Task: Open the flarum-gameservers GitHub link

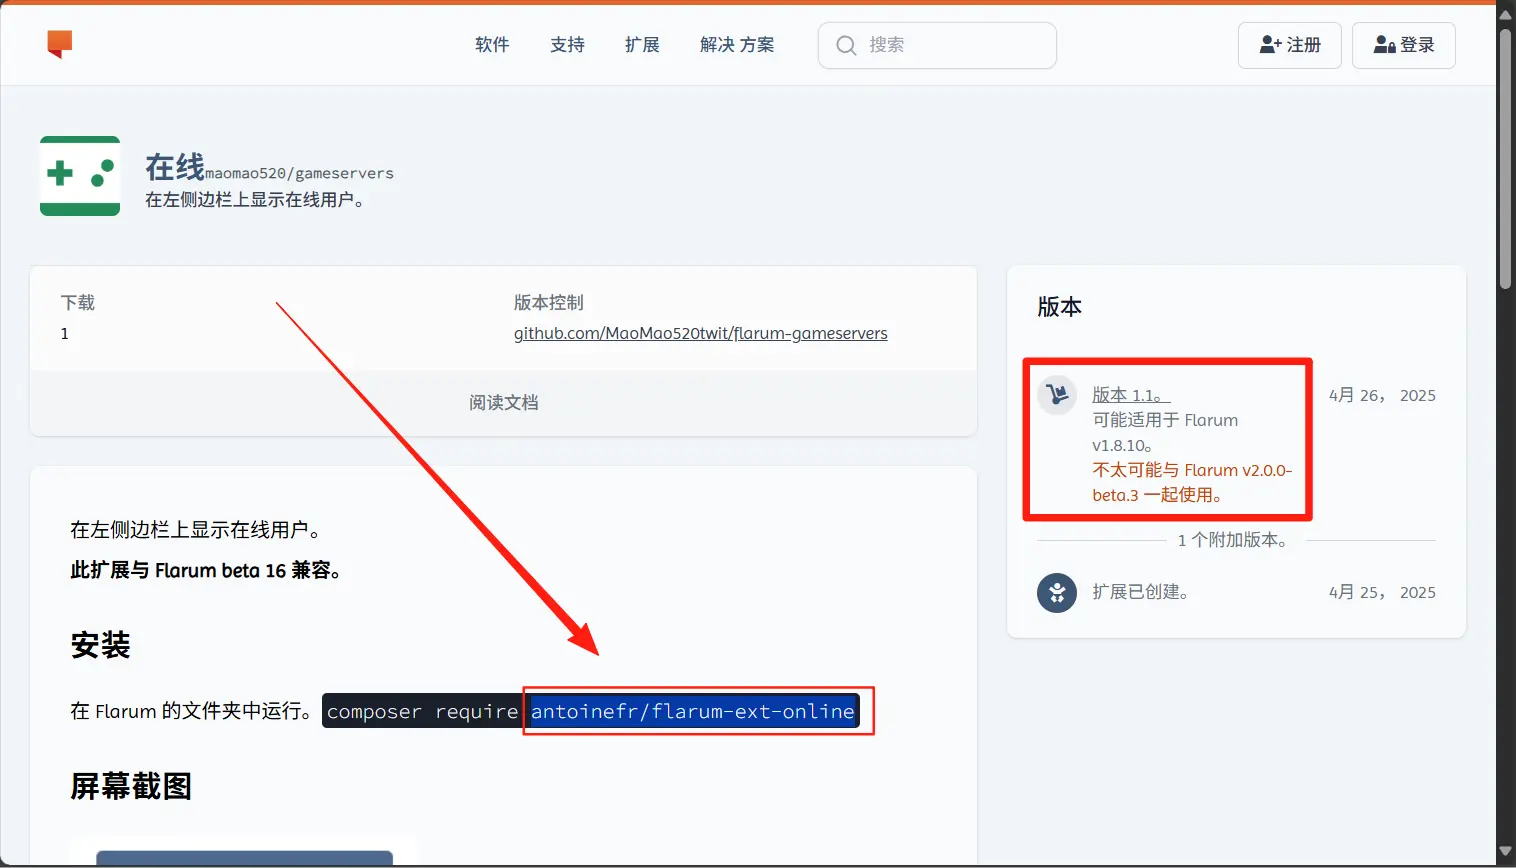Action: (x=700, y=333)
